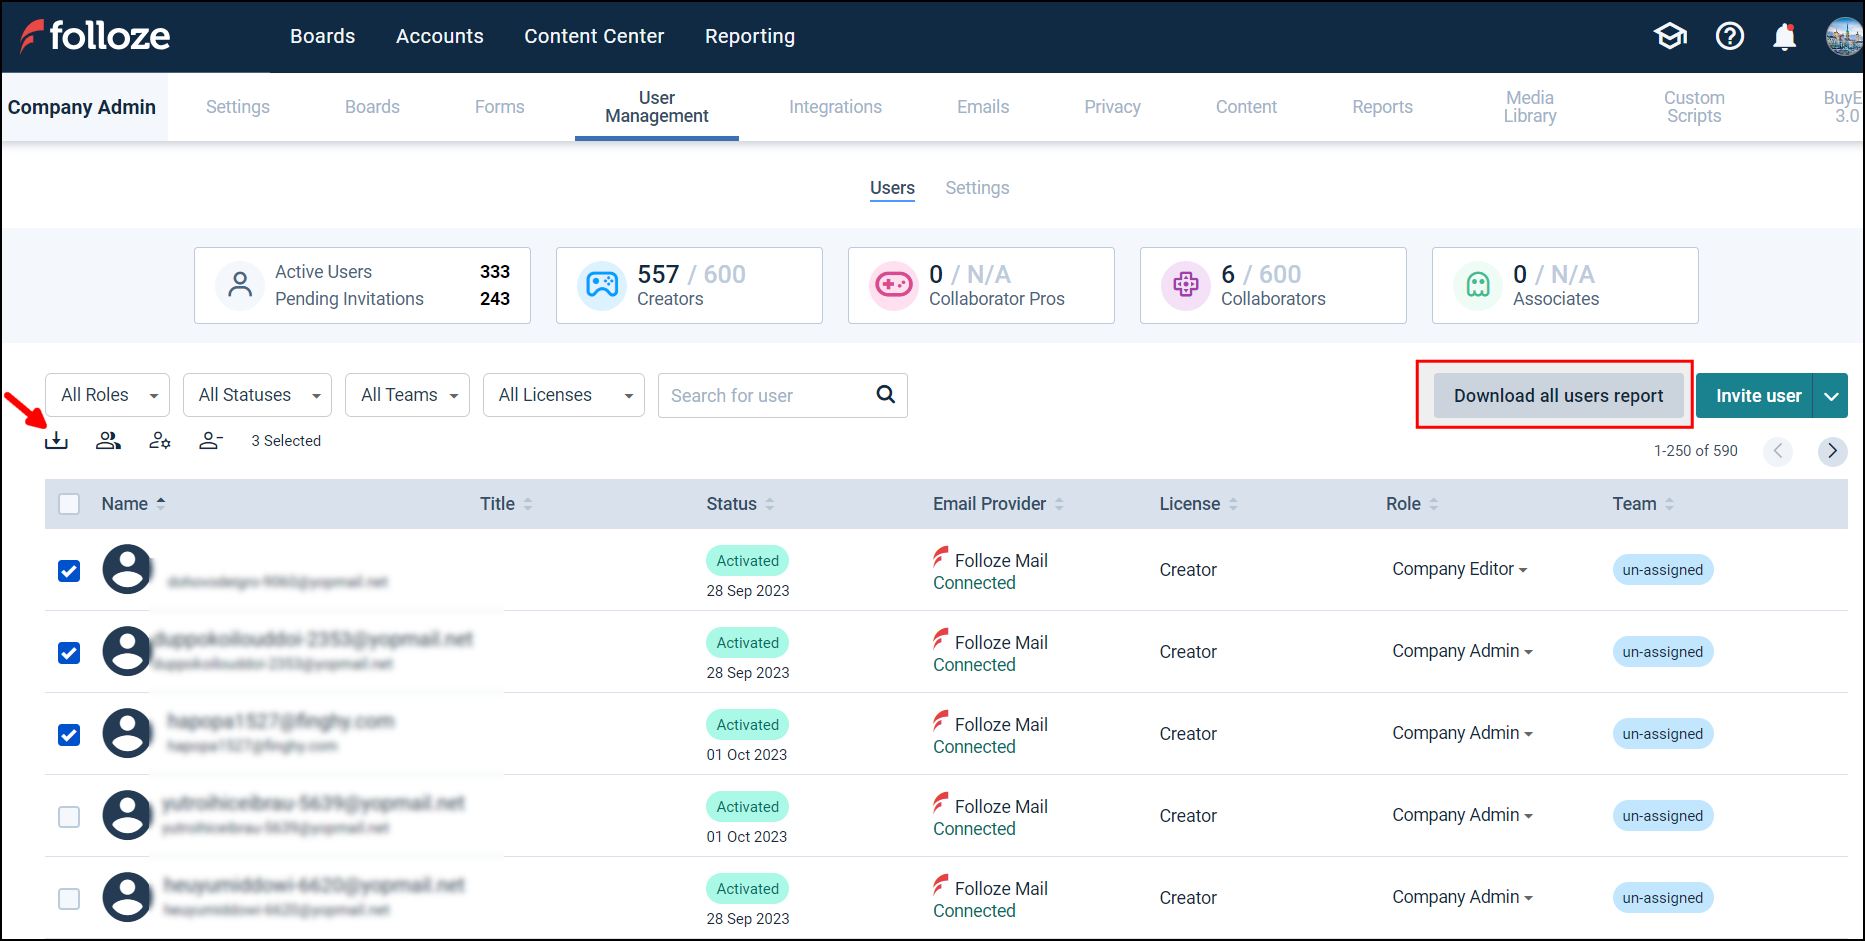1865x941 pixels.
Task: Open the Integrations section in Company Admin
Action: pos(836,106)
